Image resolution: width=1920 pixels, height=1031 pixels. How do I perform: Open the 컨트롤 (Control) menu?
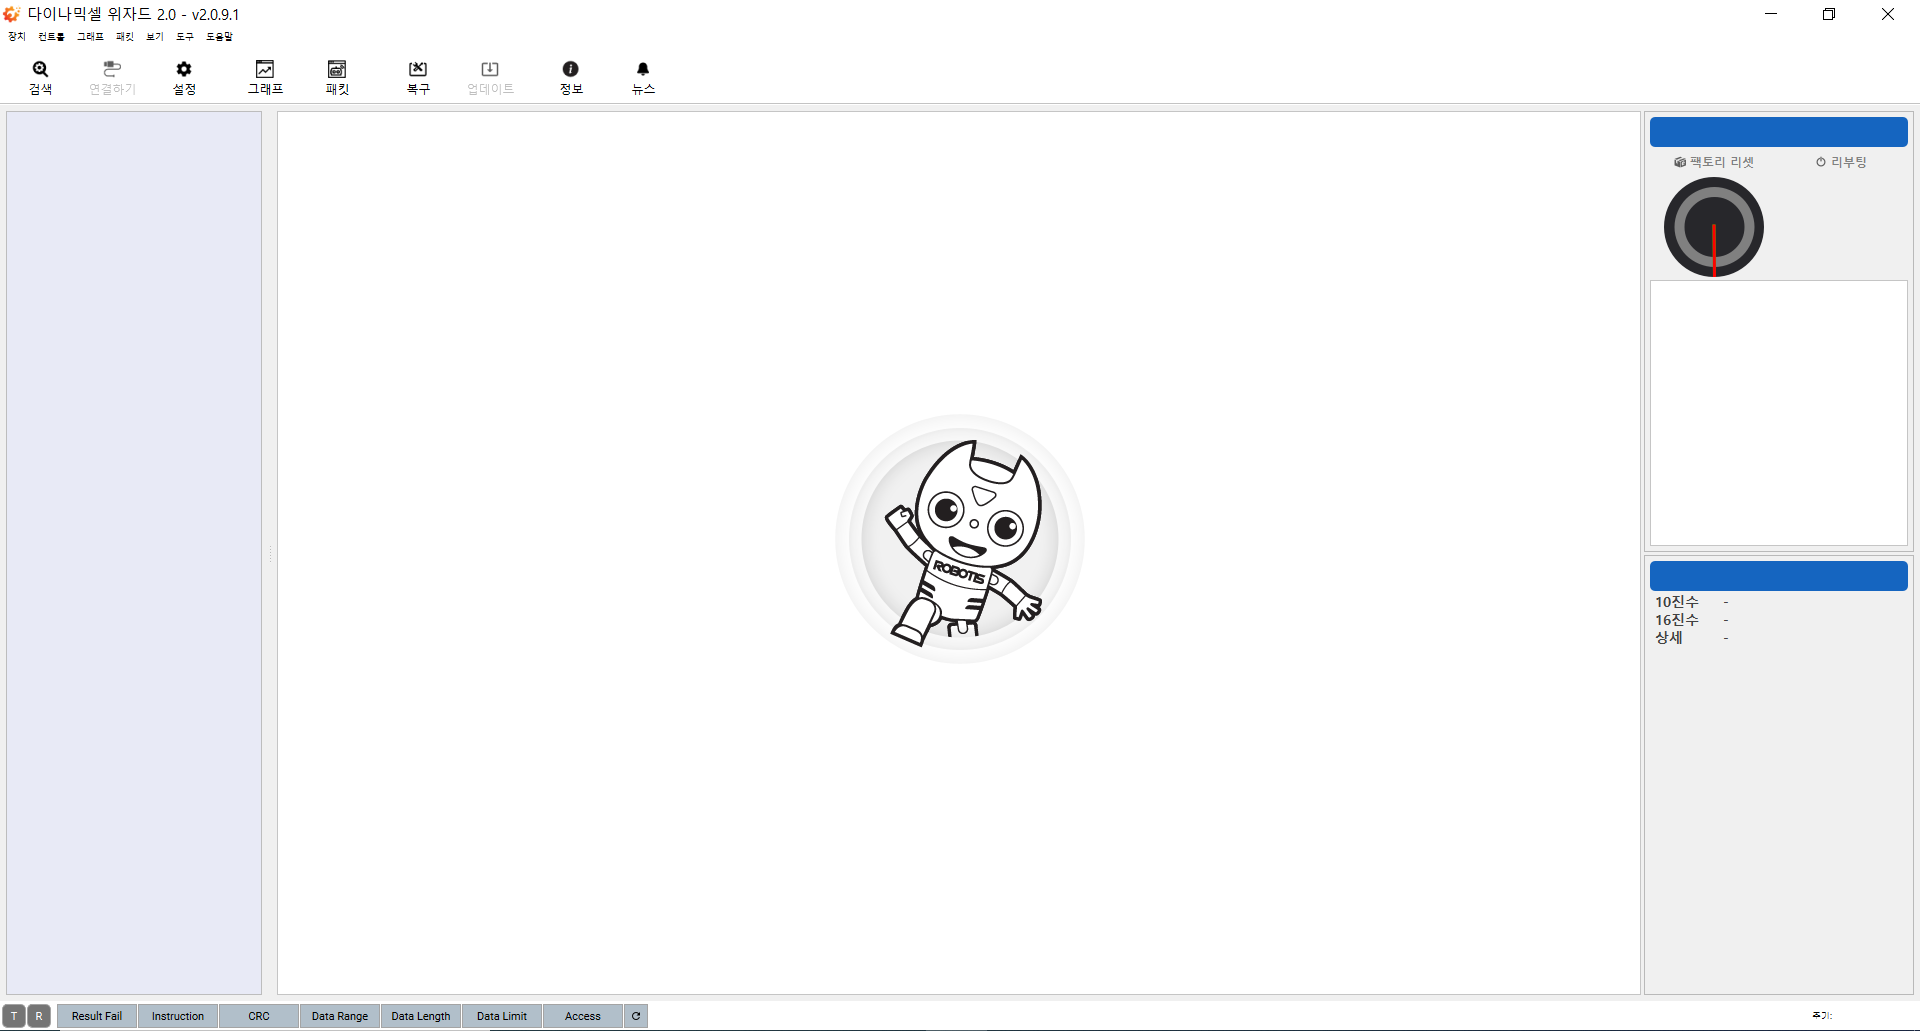click(x=51, y=37)
